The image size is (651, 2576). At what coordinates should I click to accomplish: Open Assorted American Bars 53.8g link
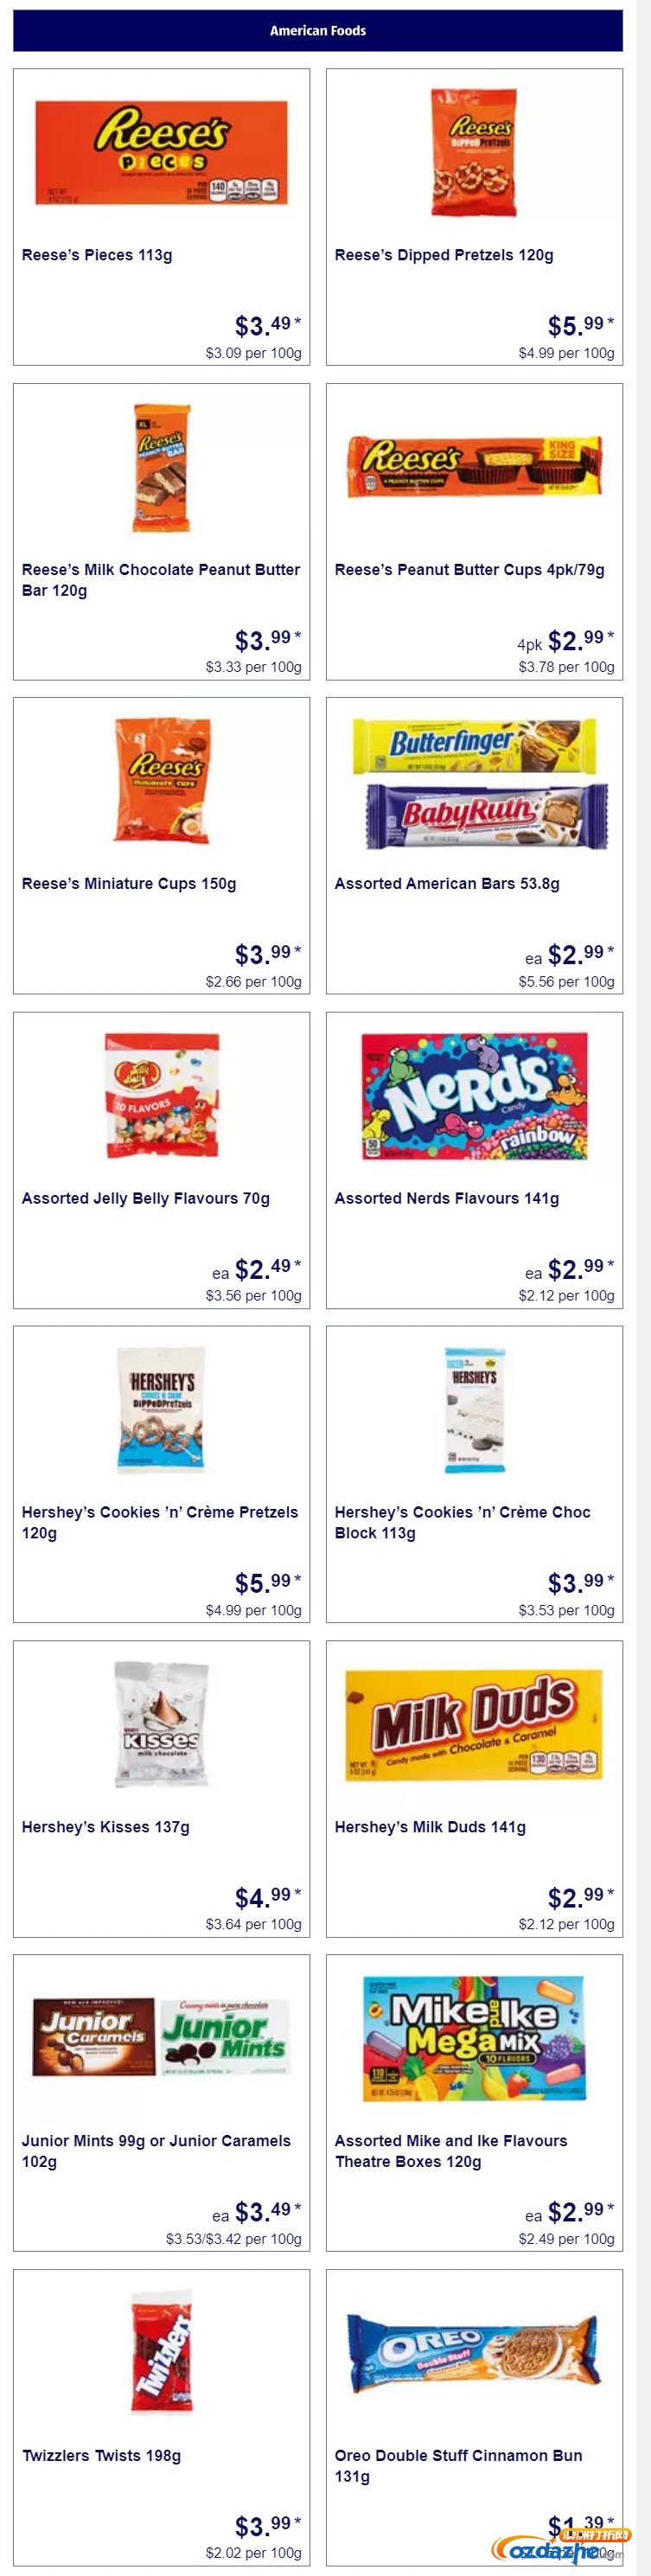[447, 884]
